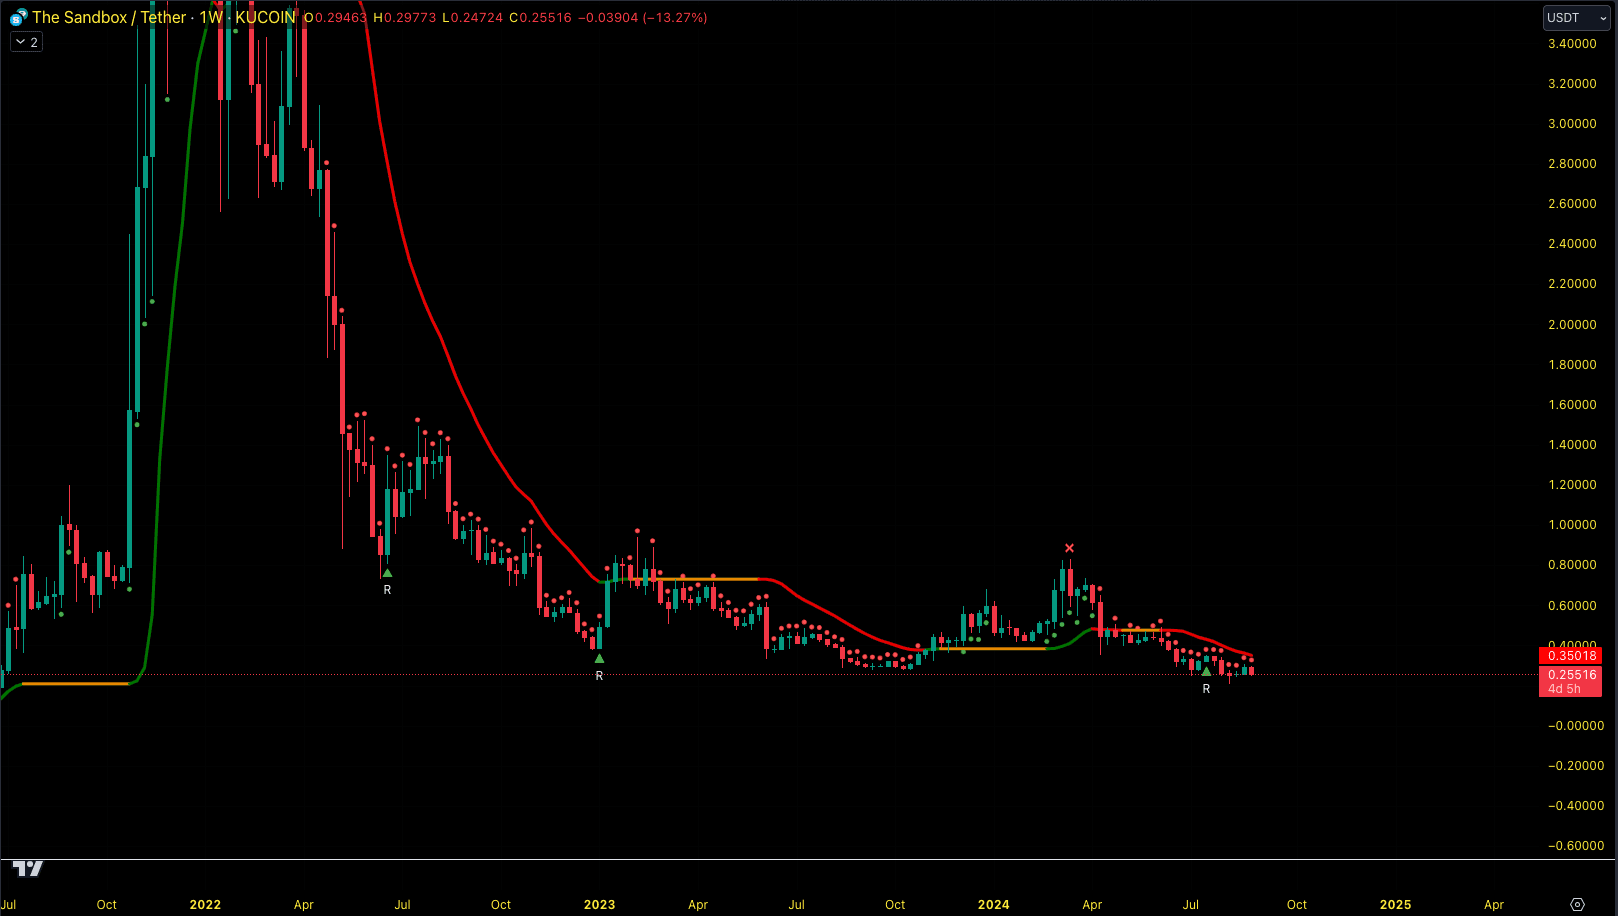The width and height of the screenshot is (1618, 916).
Task: Click the 0.60000 price axis label
Action: point(1572,606)
